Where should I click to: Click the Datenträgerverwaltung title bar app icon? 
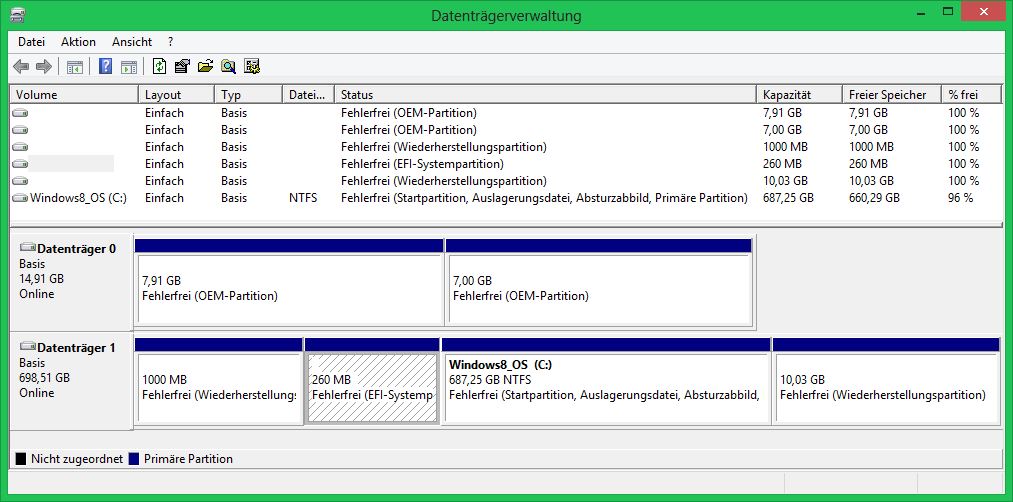[x=17, y=15]
